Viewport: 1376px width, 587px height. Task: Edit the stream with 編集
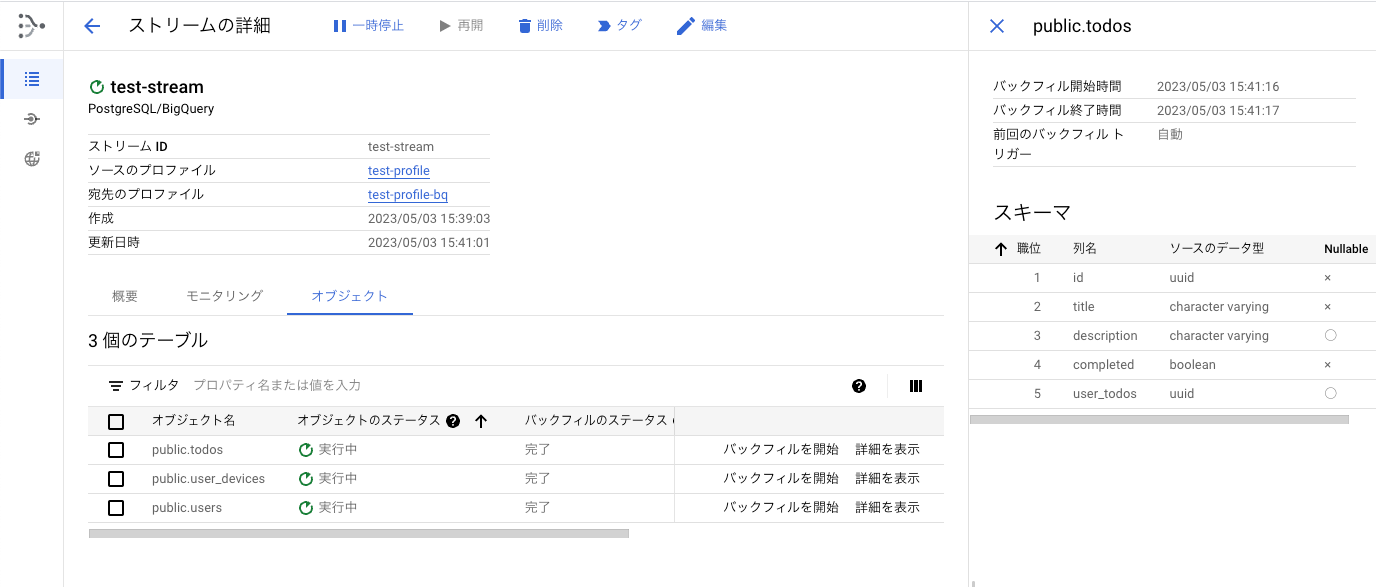[x=702, y=26]
